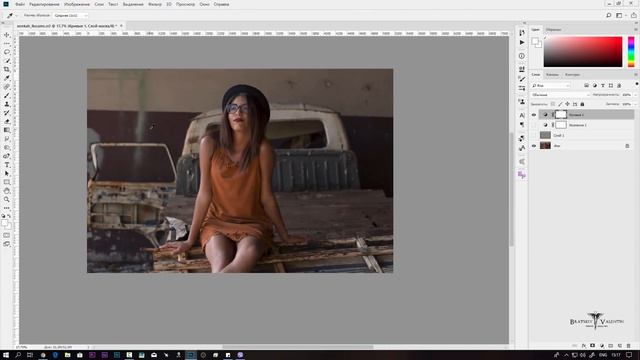Toggle visibility of the Background layer
The image size is (640, 360).
534,146
